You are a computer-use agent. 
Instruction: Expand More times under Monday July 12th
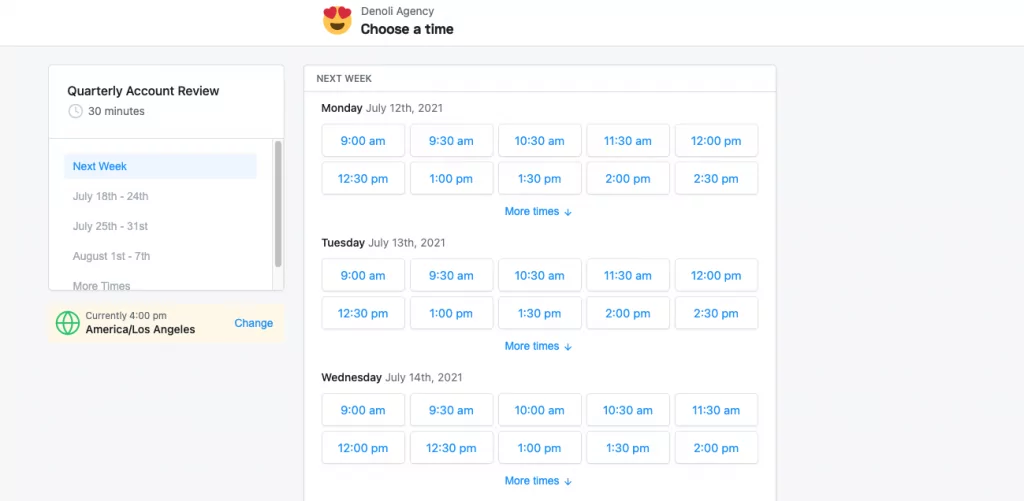click(538, 211)
